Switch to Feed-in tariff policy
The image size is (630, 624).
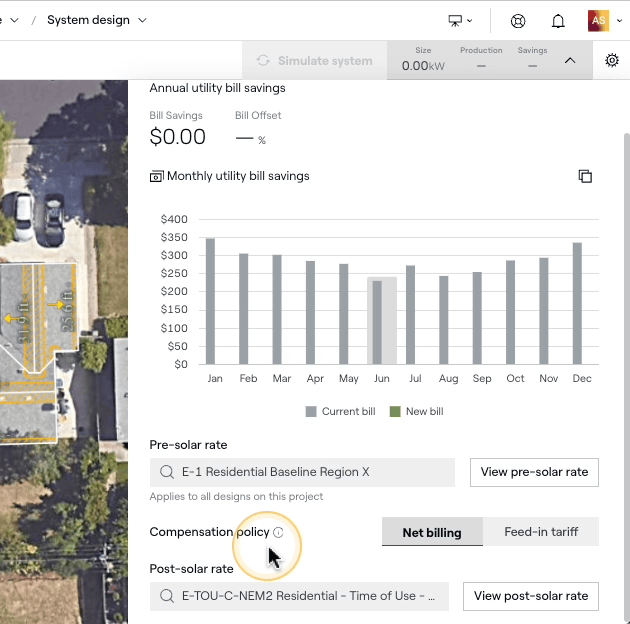pyautogui.click(x=541, y=532)
